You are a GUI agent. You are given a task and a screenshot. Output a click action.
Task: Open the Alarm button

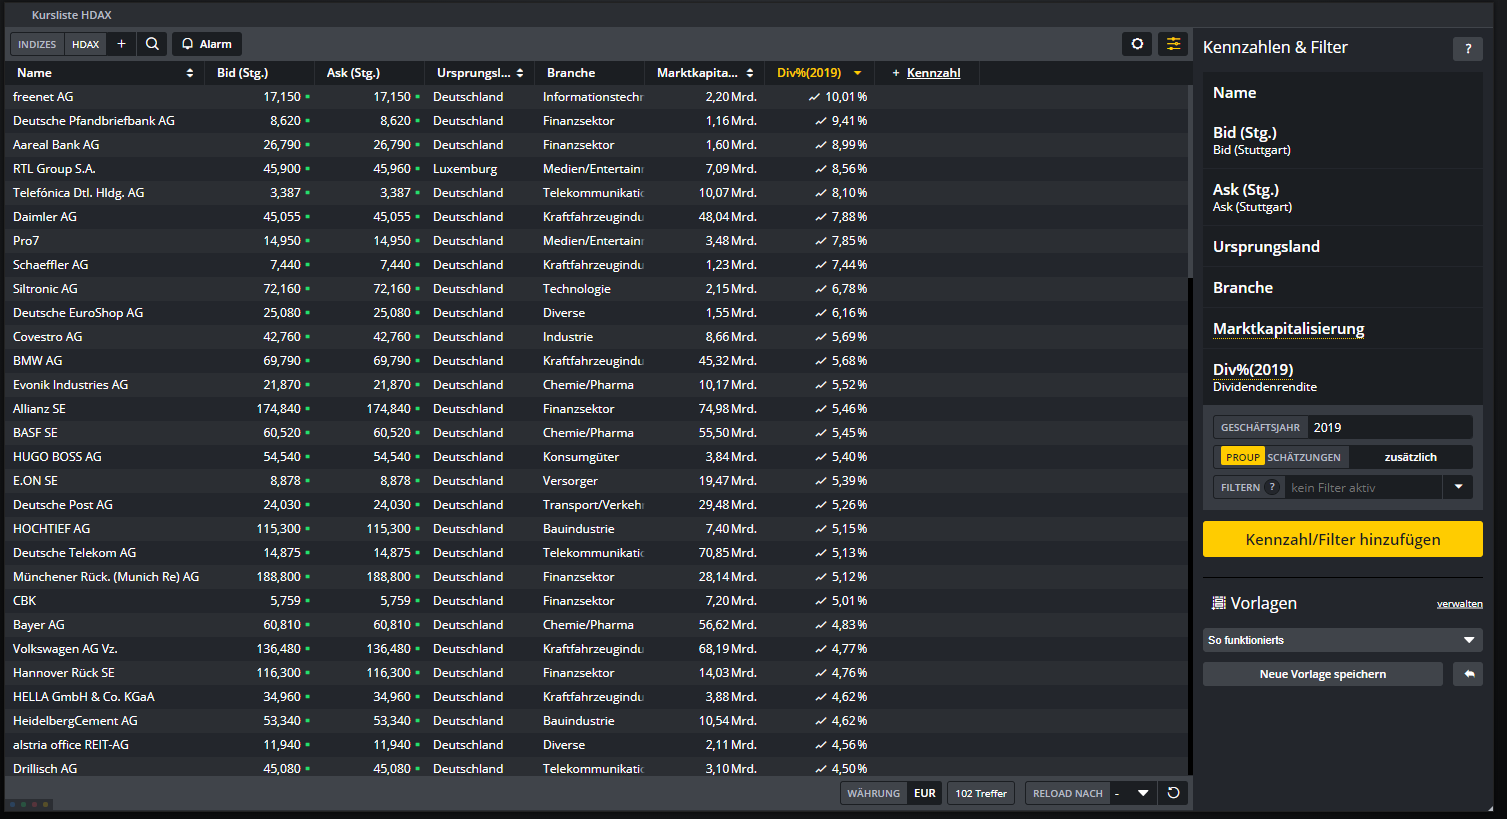pyautogui.click(x=207, y=44)
